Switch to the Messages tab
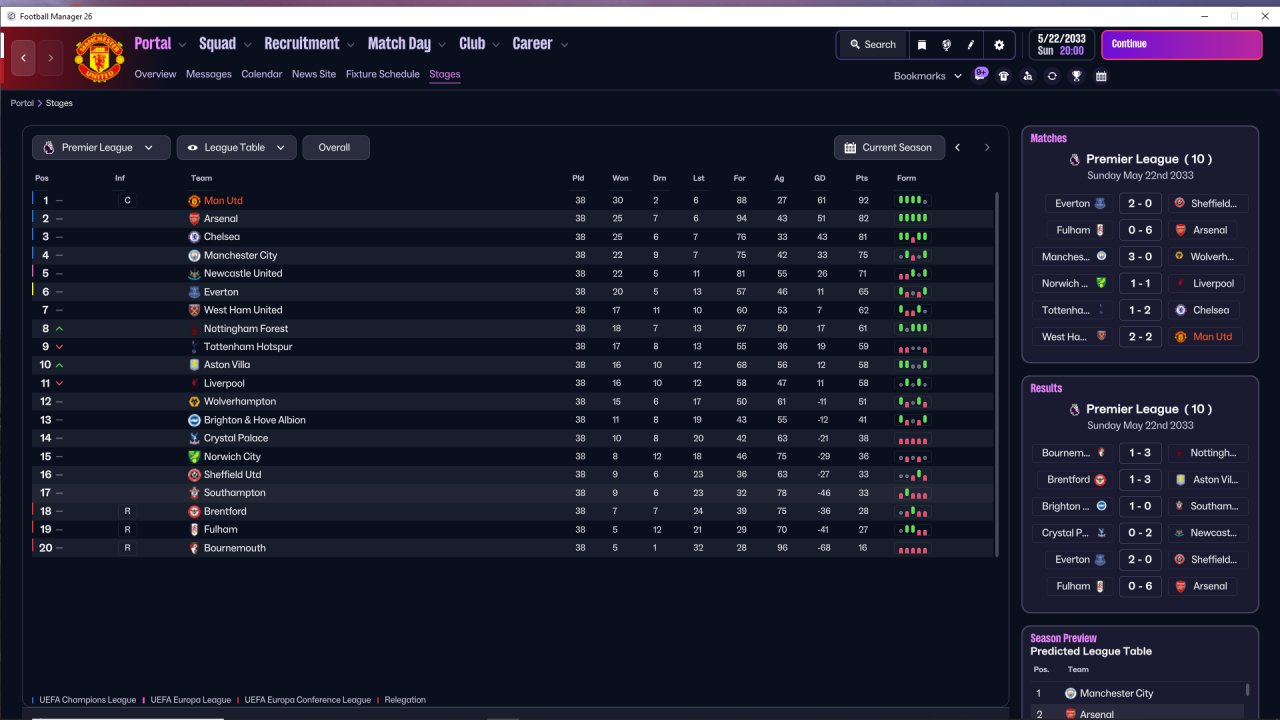 tap(208, 74)
